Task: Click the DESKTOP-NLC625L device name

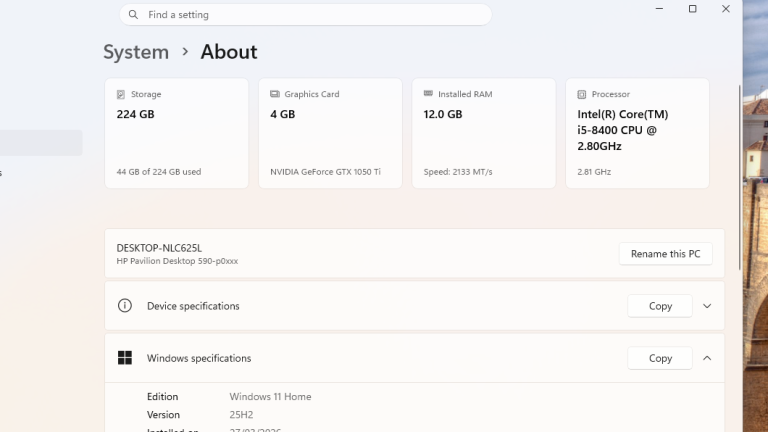Action: pos(159,247)
